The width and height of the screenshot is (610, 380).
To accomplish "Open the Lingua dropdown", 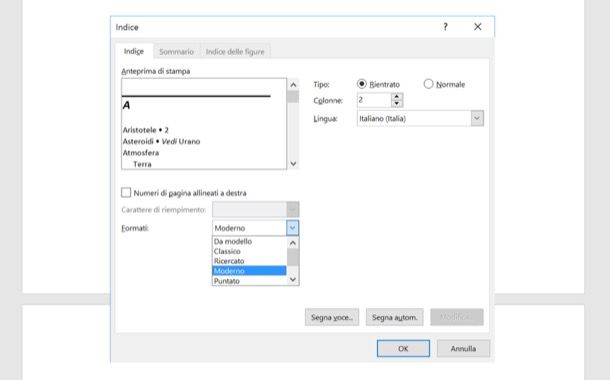I will pyautogui.click(x=477, y=118).
